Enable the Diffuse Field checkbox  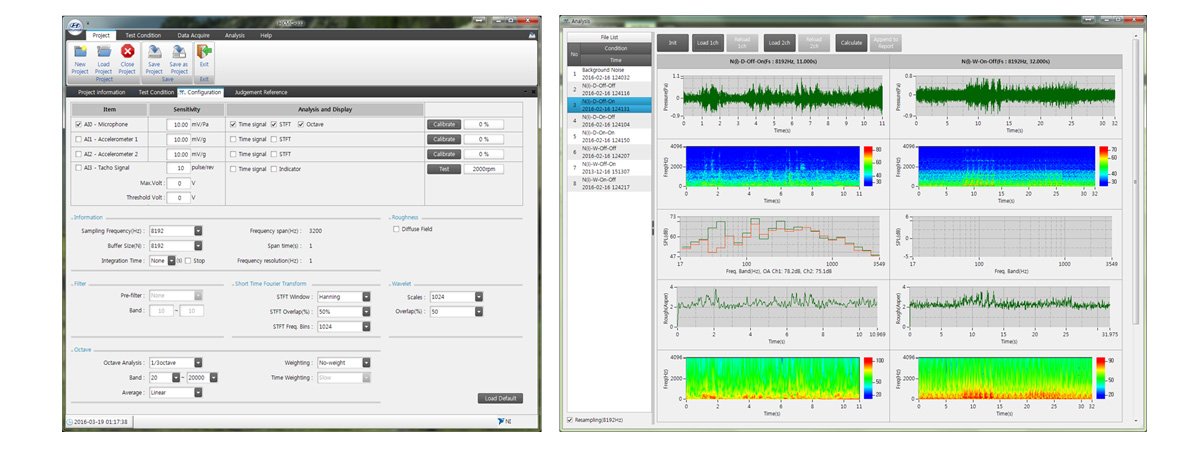point(396,228)
